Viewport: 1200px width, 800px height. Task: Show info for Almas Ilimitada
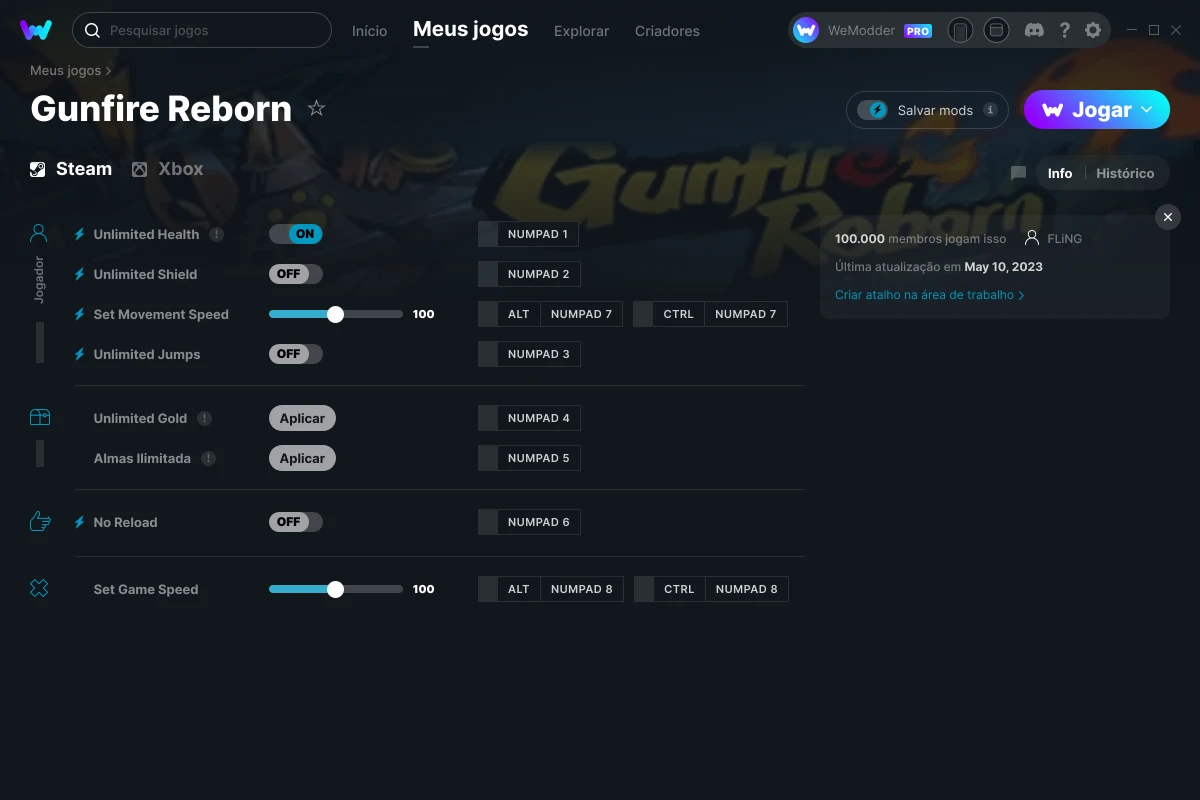(208, 458)
